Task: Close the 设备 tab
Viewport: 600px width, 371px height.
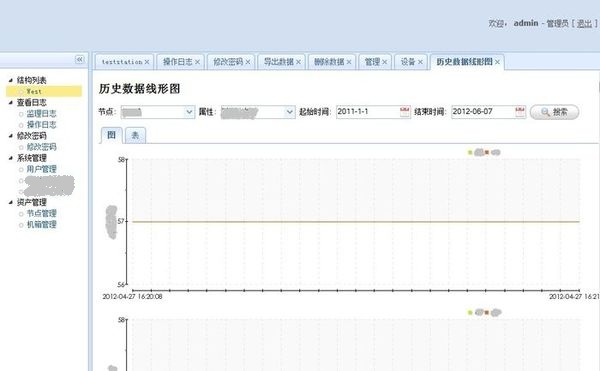Action: [420, 62]
